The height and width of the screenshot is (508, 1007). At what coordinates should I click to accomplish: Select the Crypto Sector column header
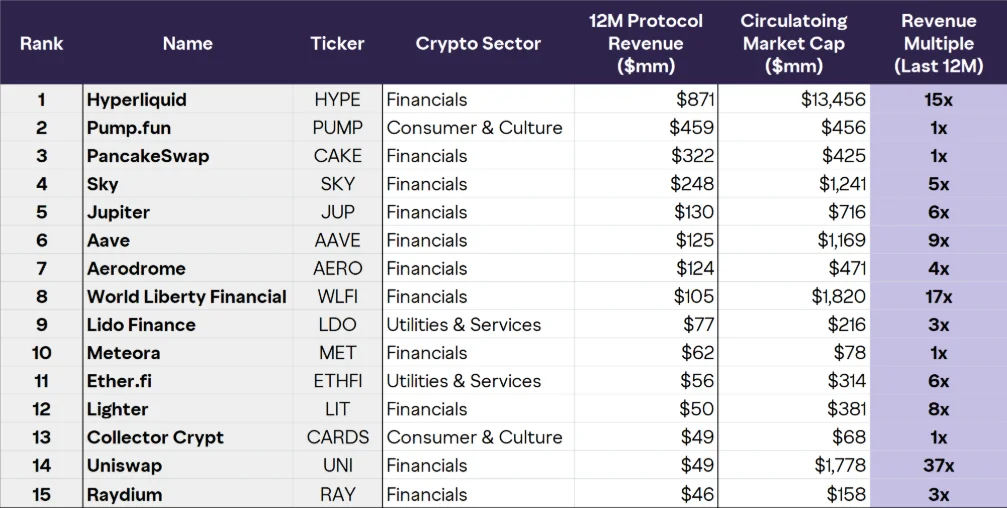478,44
